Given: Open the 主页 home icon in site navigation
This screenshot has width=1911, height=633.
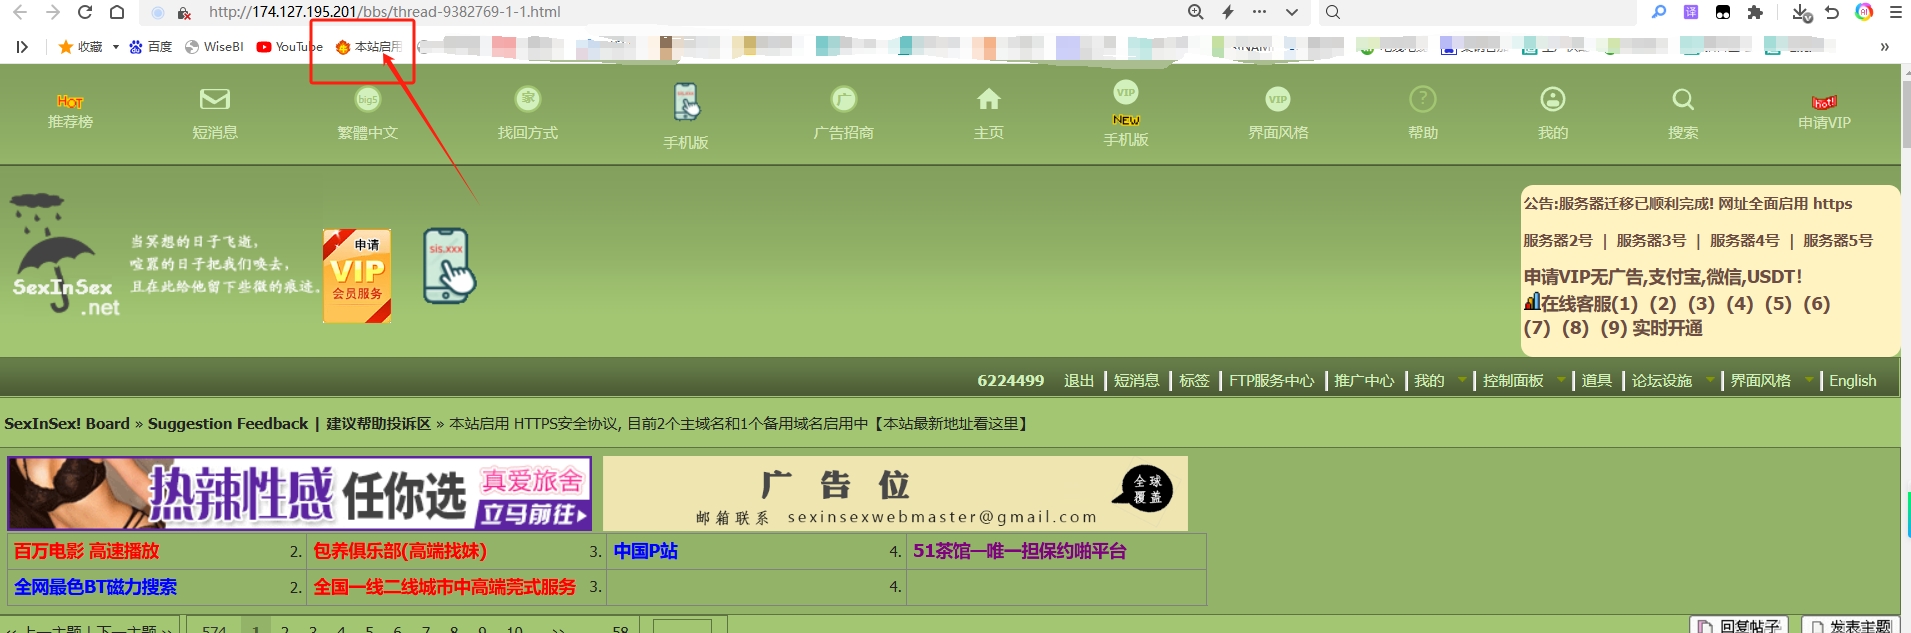Looking at the screenshot, I should pyautogui.click(x=988, y=100).
